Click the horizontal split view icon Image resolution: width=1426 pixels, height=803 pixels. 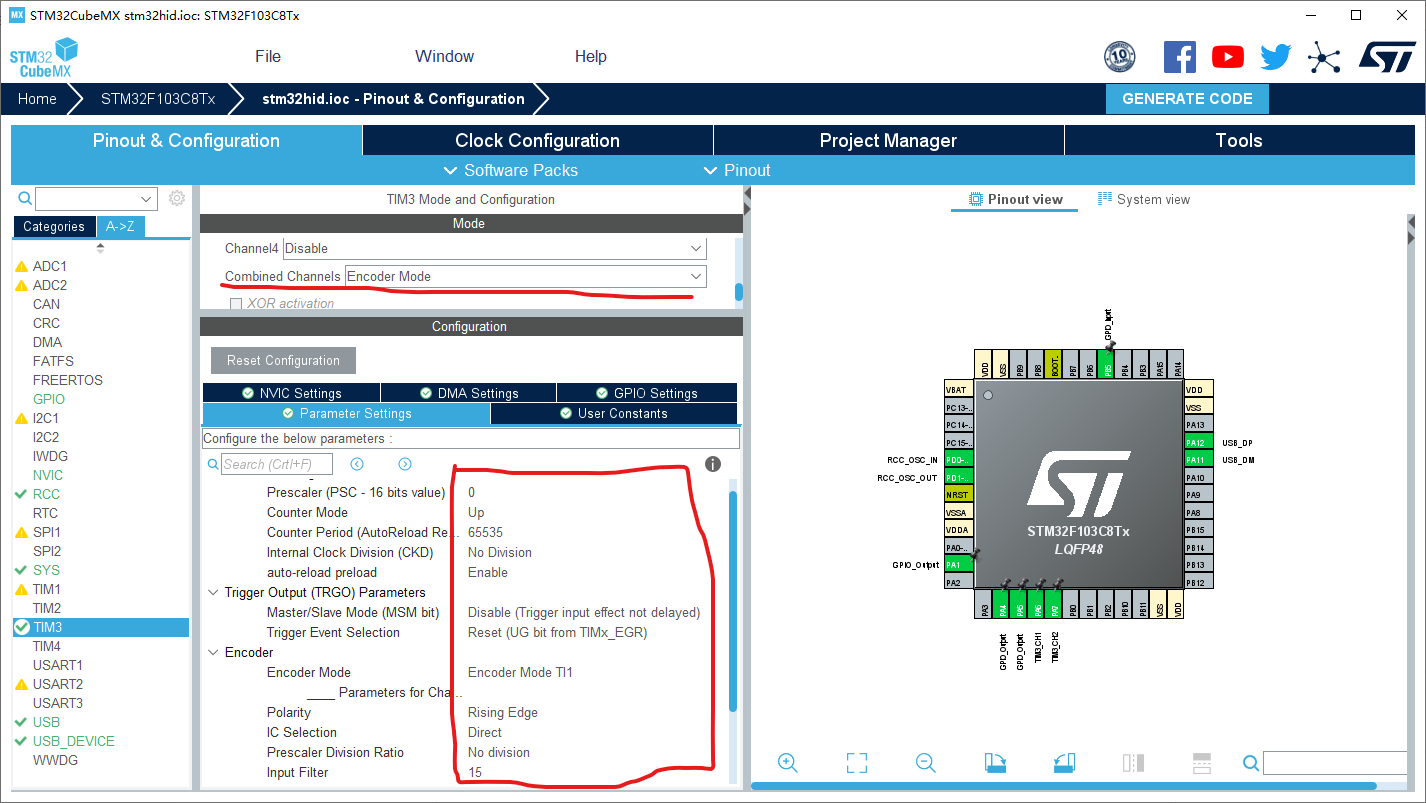(1202, 763)
